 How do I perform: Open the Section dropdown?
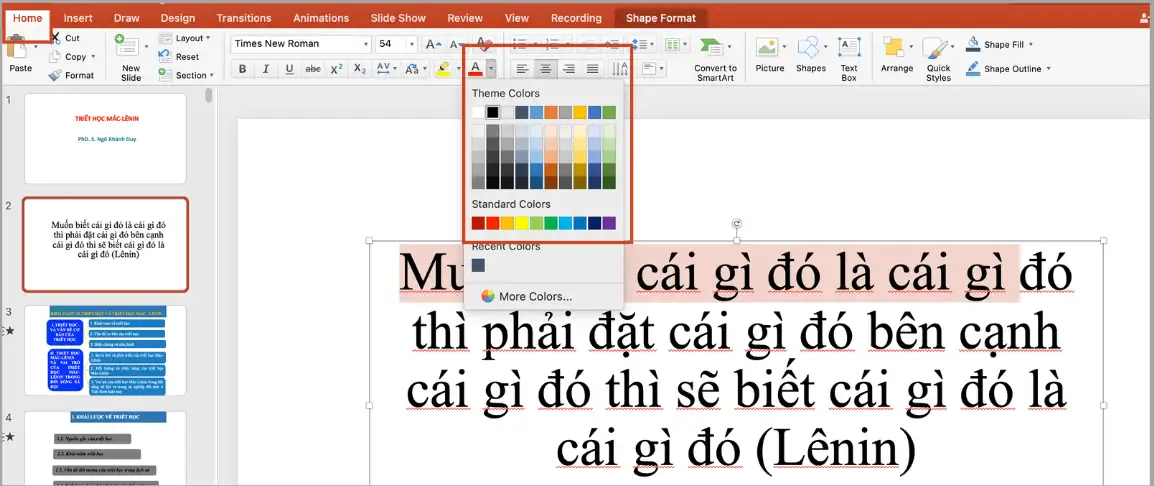tap(186, 75)
